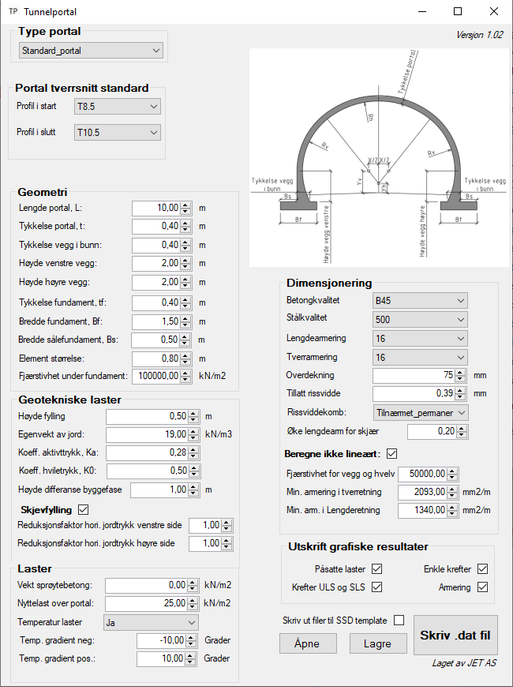Uncheck the Armering printout option
The width and height of the screenshot is (513, 687).
tap(482, 587)
